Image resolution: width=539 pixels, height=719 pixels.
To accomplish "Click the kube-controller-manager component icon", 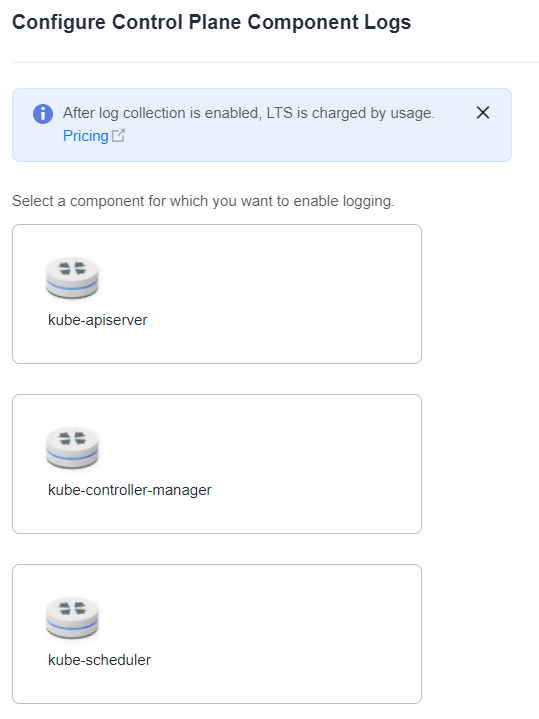I will tap(72, 448).
